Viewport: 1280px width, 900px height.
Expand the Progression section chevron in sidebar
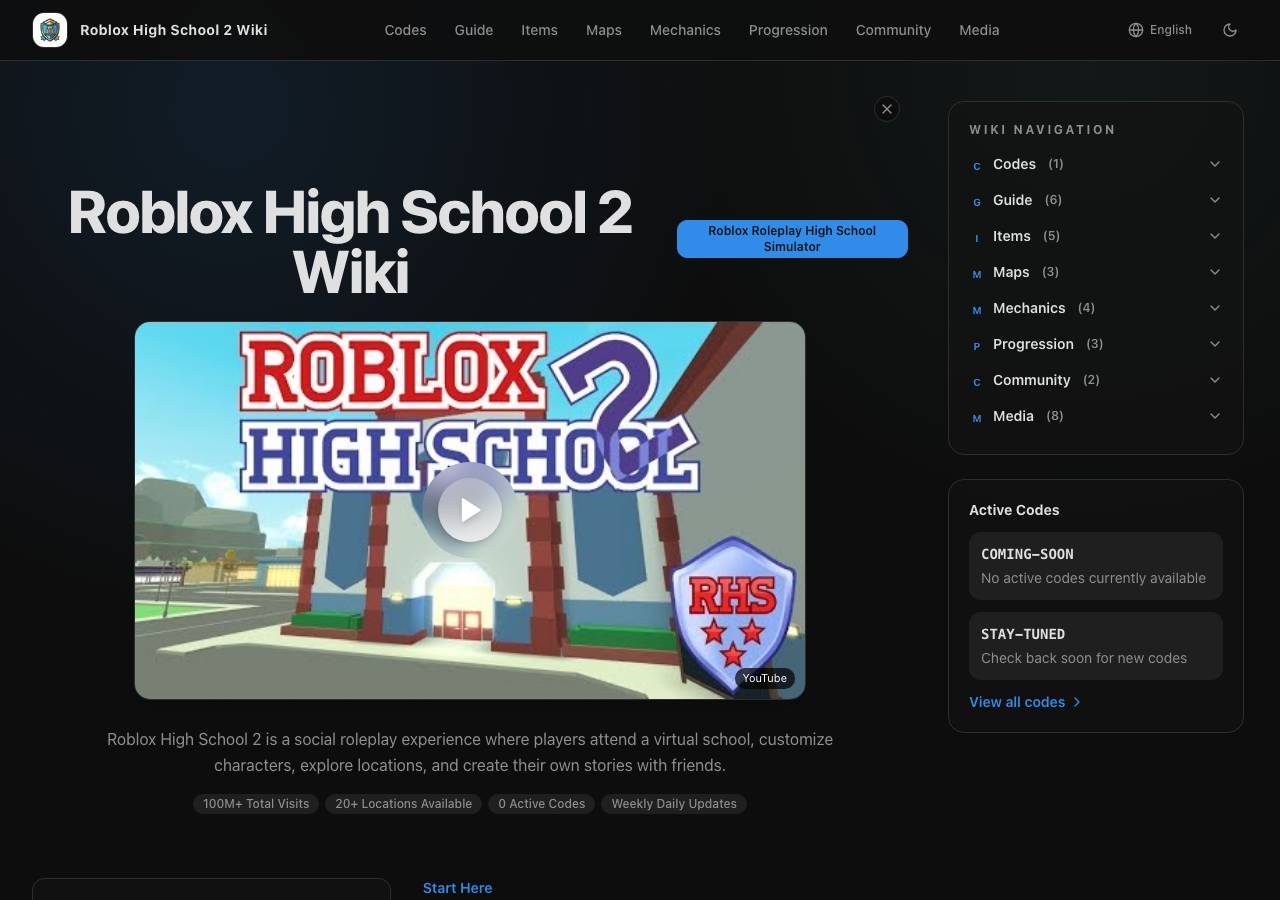(1215, 344)
